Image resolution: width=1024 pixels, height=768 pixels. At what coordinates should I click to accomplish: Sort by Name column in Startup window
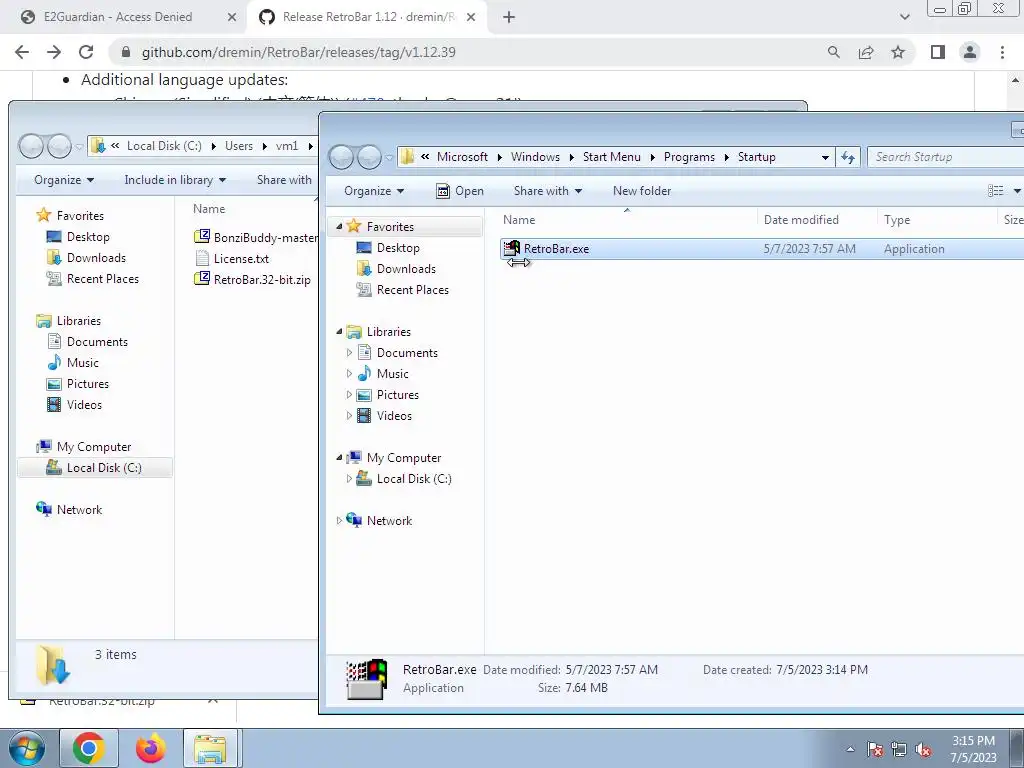pyautogui.click(x=519, y=220)
